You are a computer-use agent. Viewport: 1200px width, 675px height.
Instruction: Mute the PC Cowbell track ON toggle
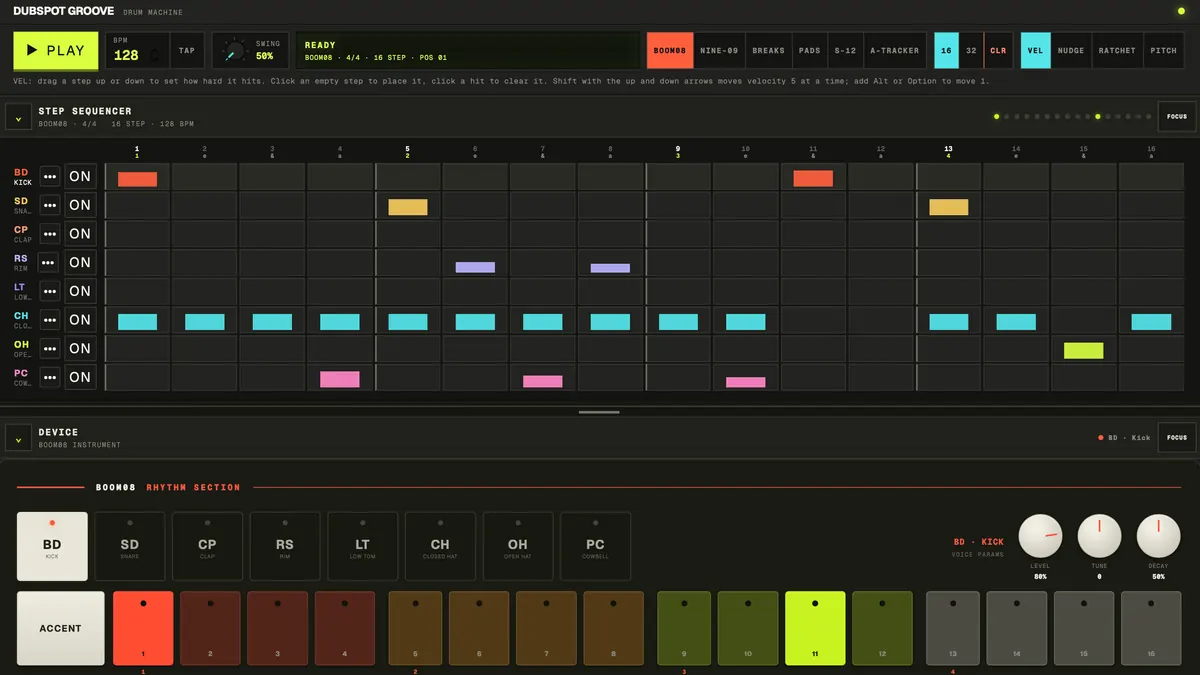[x=80, y=377]
